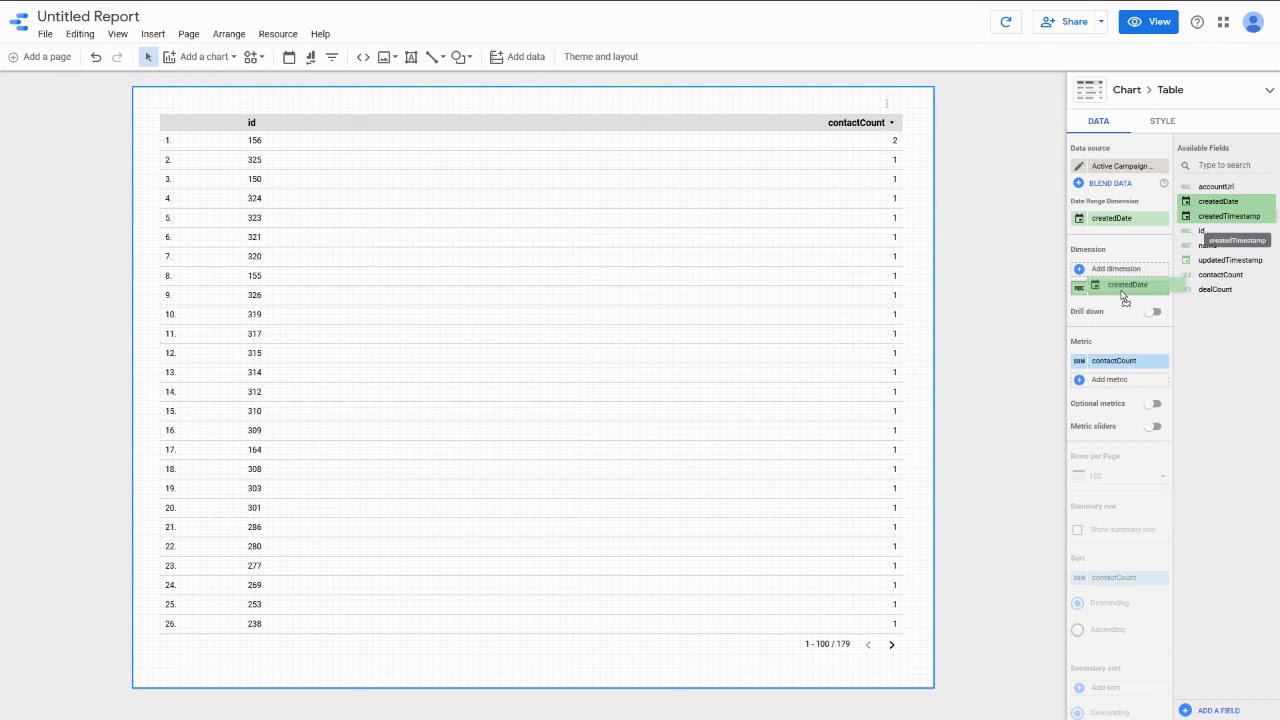1280x720 pixels.
Task: Insert a filter control
Action: 332,57
